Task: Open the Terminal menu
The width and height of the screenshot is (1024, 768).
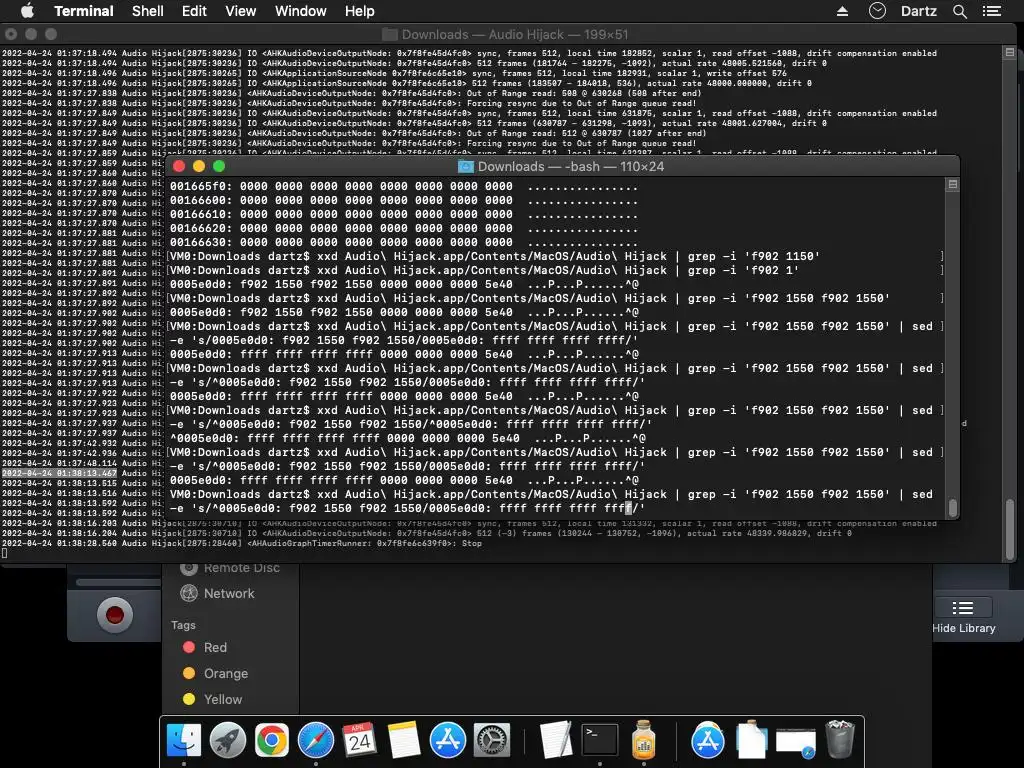Action: pos(84,11)
